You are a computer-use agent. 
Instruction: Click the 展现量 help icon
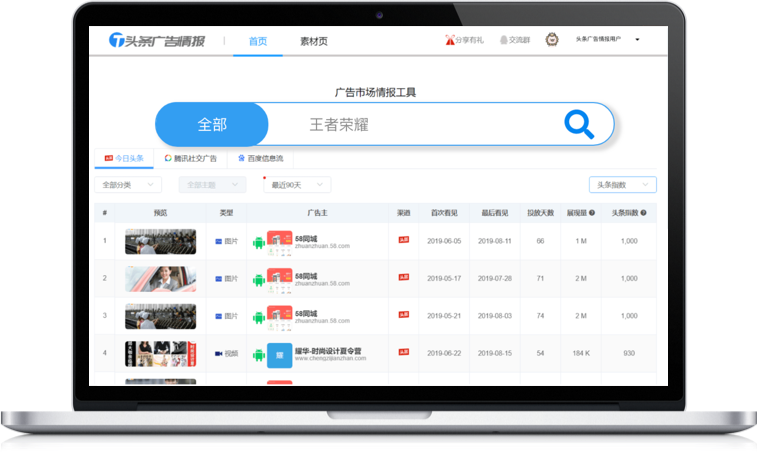(x=592, y=213)
